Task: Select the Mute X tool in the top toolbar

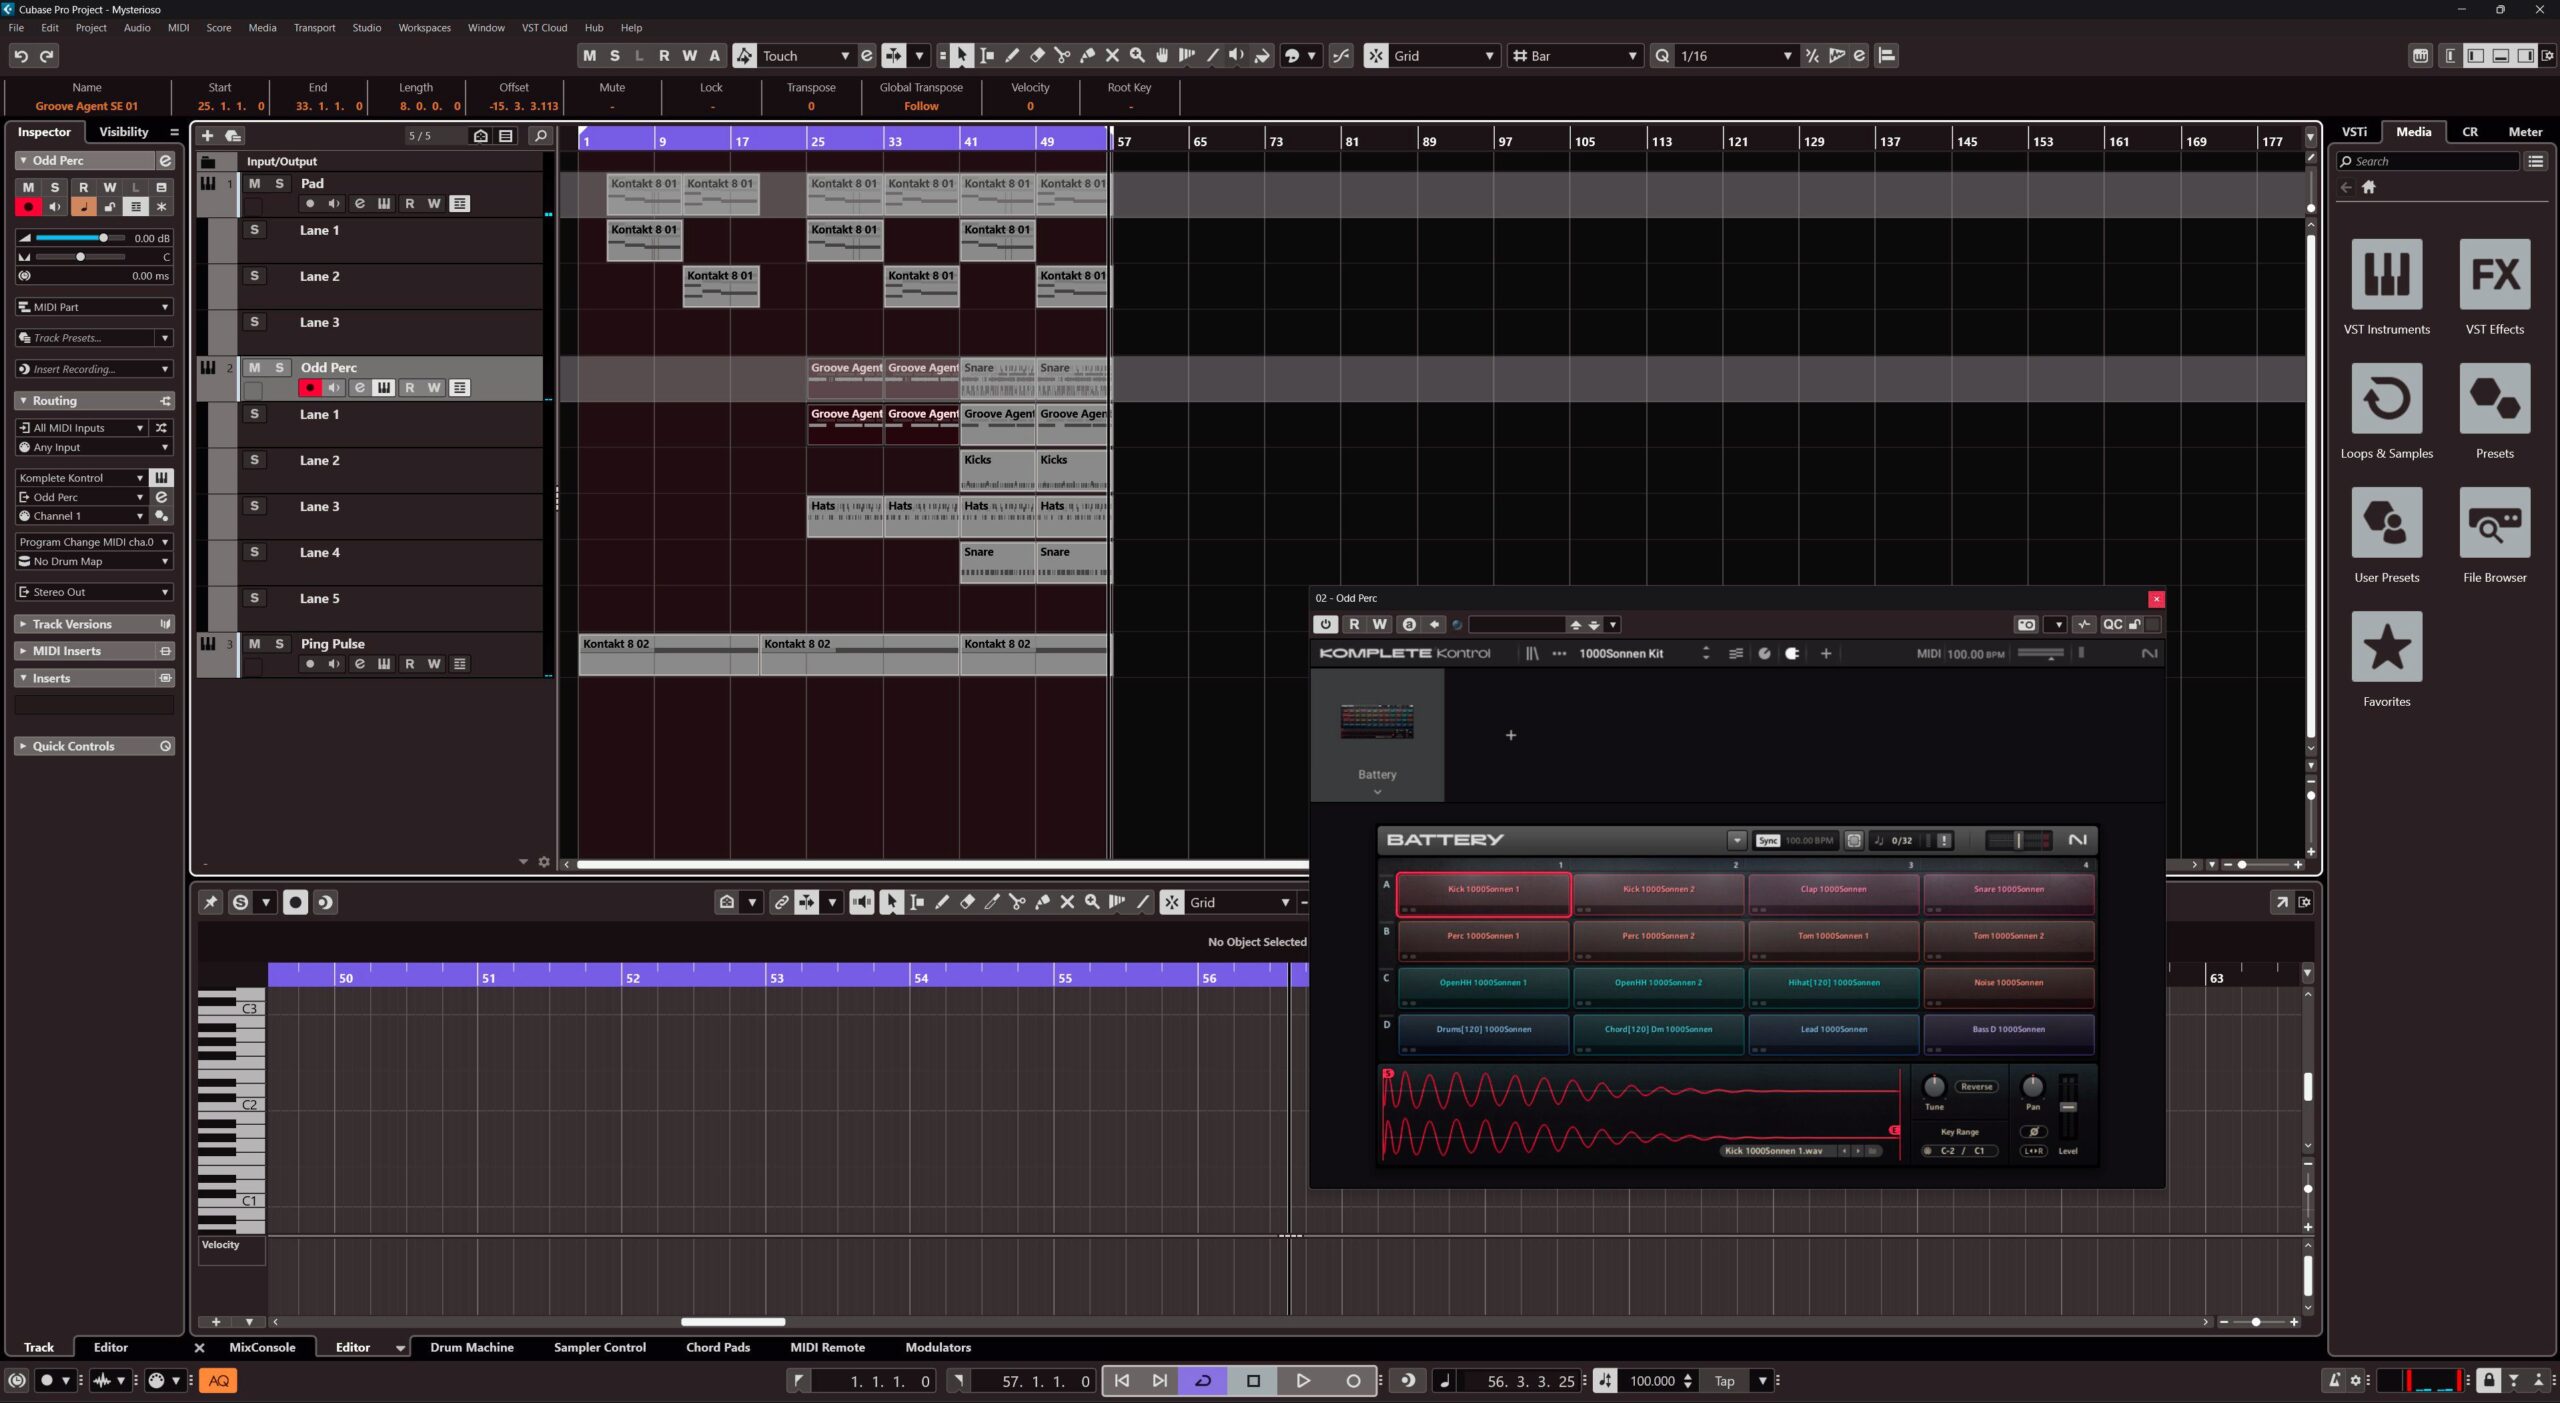Action: click(1112, 56)
